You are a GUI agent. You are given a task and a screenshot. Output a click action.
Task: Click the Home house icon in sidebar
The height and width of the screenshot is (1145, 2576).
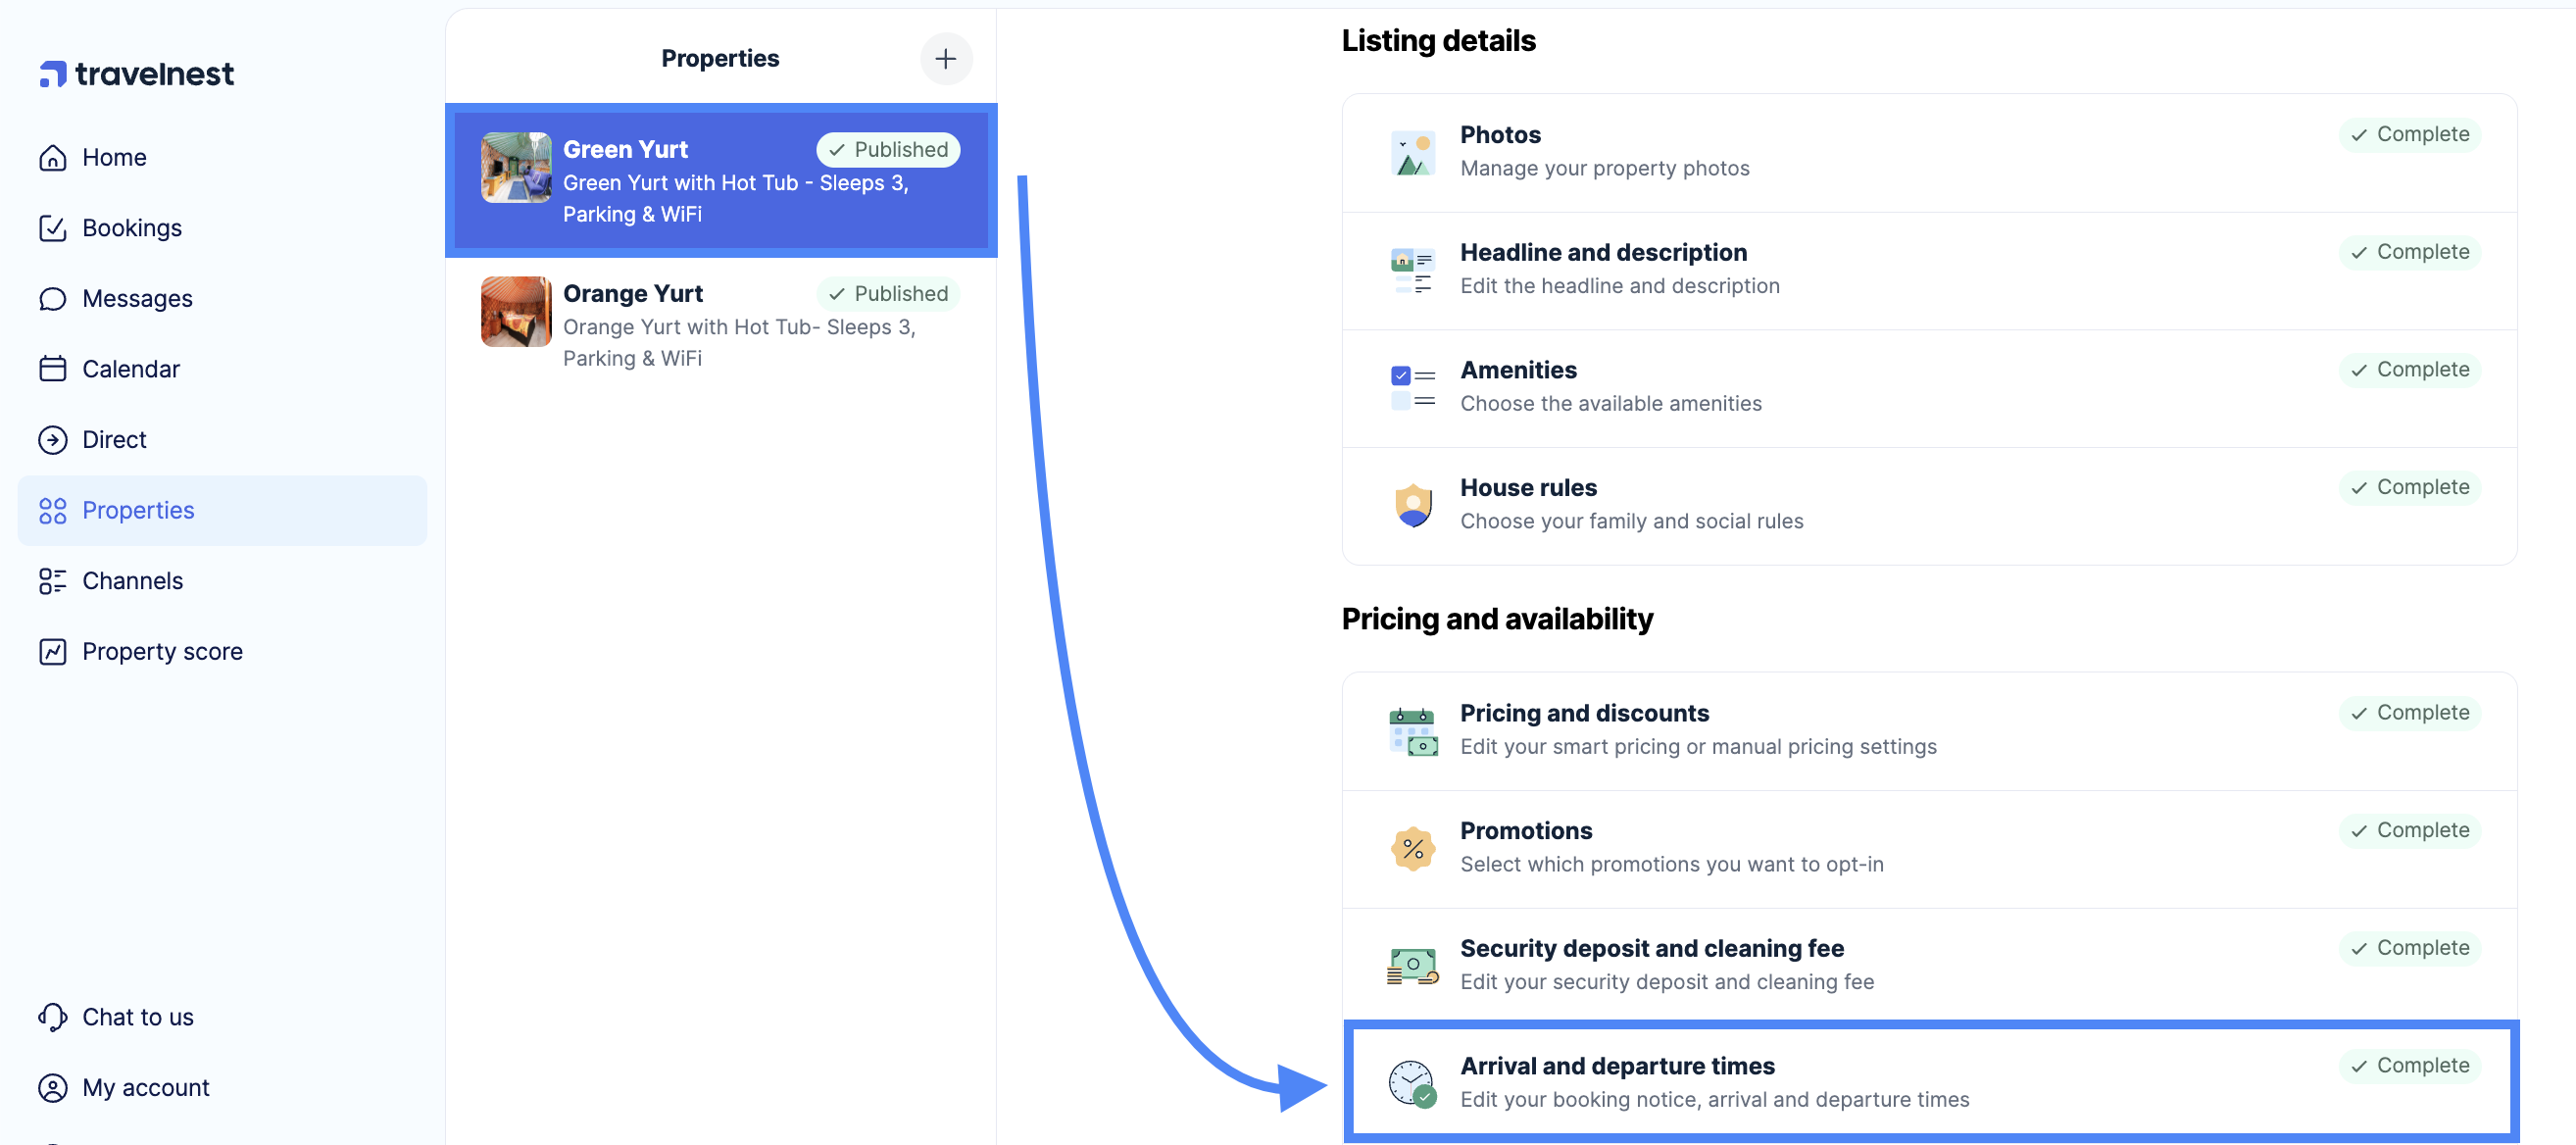click(x=53, y=158)
